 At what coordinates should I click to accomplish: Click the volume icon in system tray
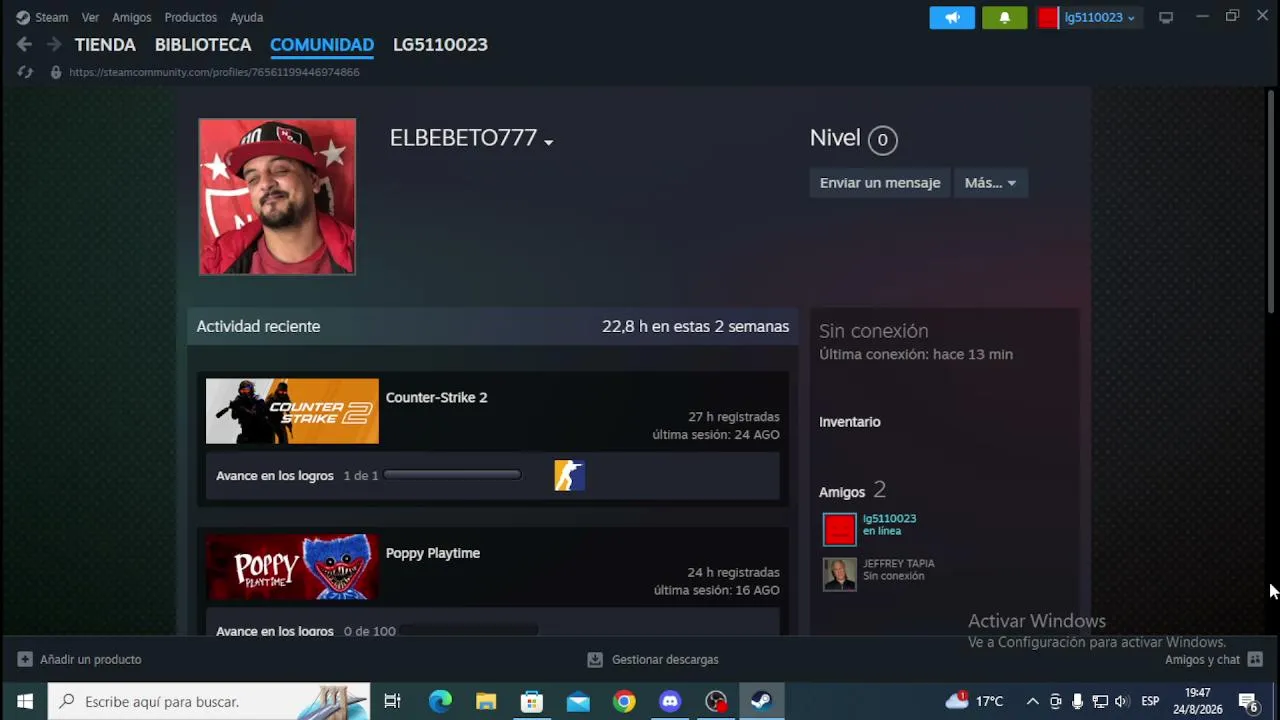click(1122, 701)
